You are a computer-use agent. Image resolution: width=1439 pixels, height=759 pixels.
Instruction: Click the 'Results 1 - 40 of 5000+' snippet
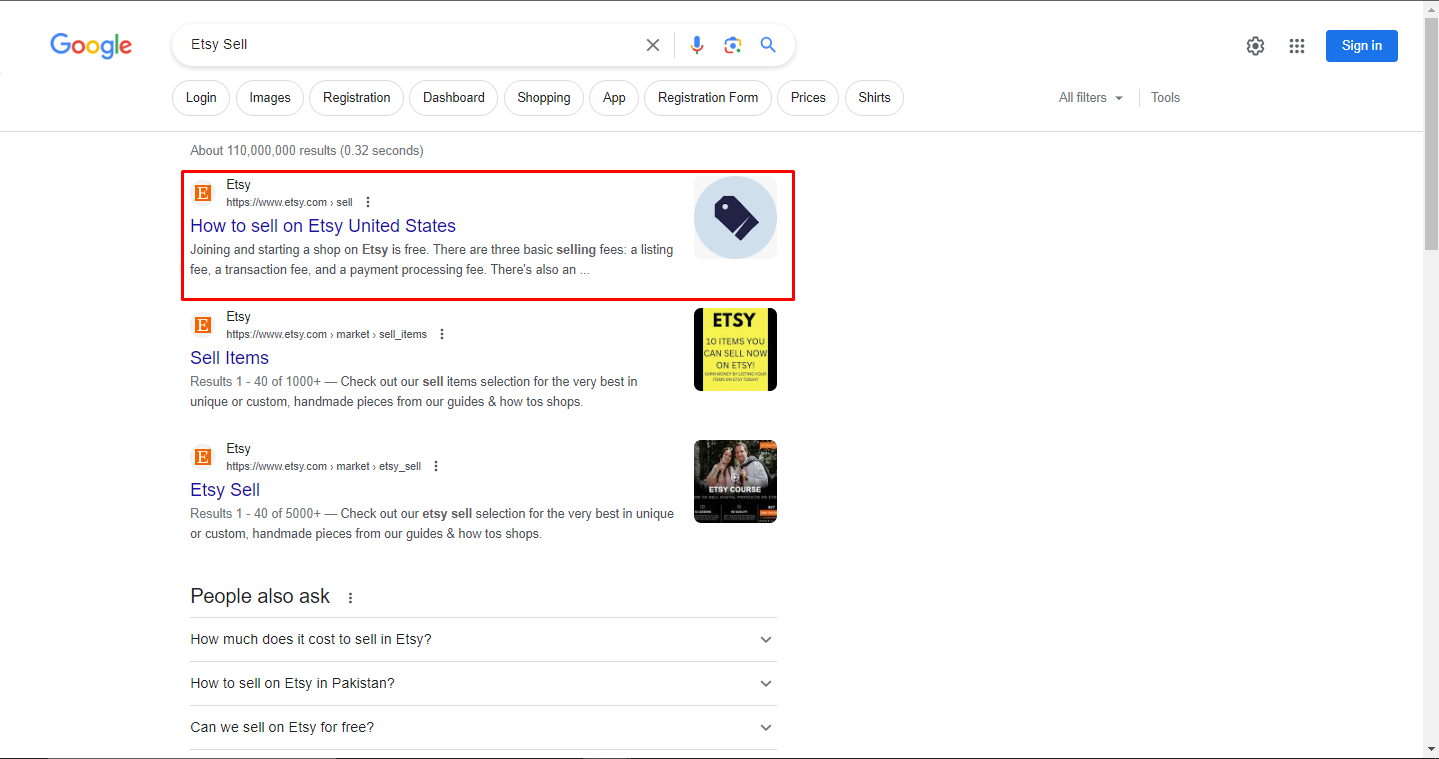tap(432, 524)
